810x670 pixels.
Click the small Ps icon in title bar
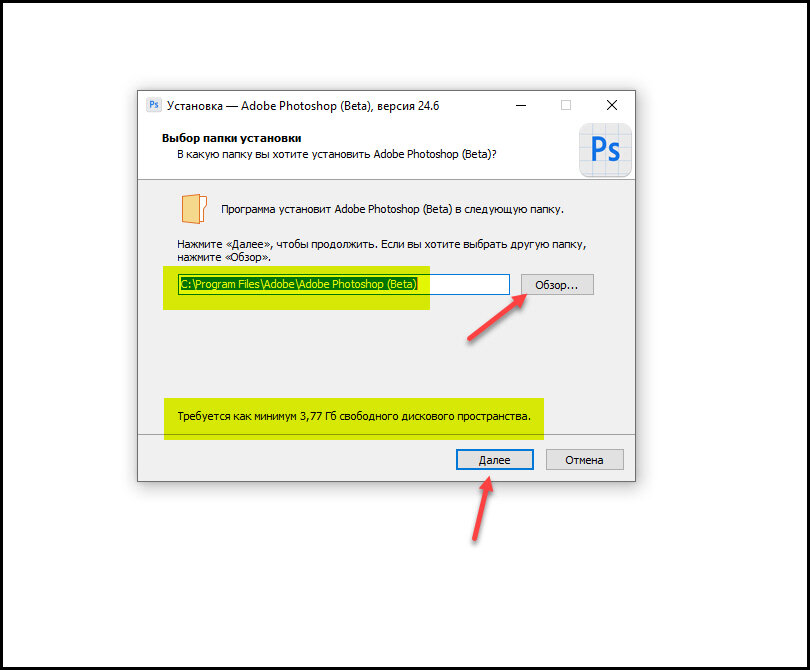154,105
